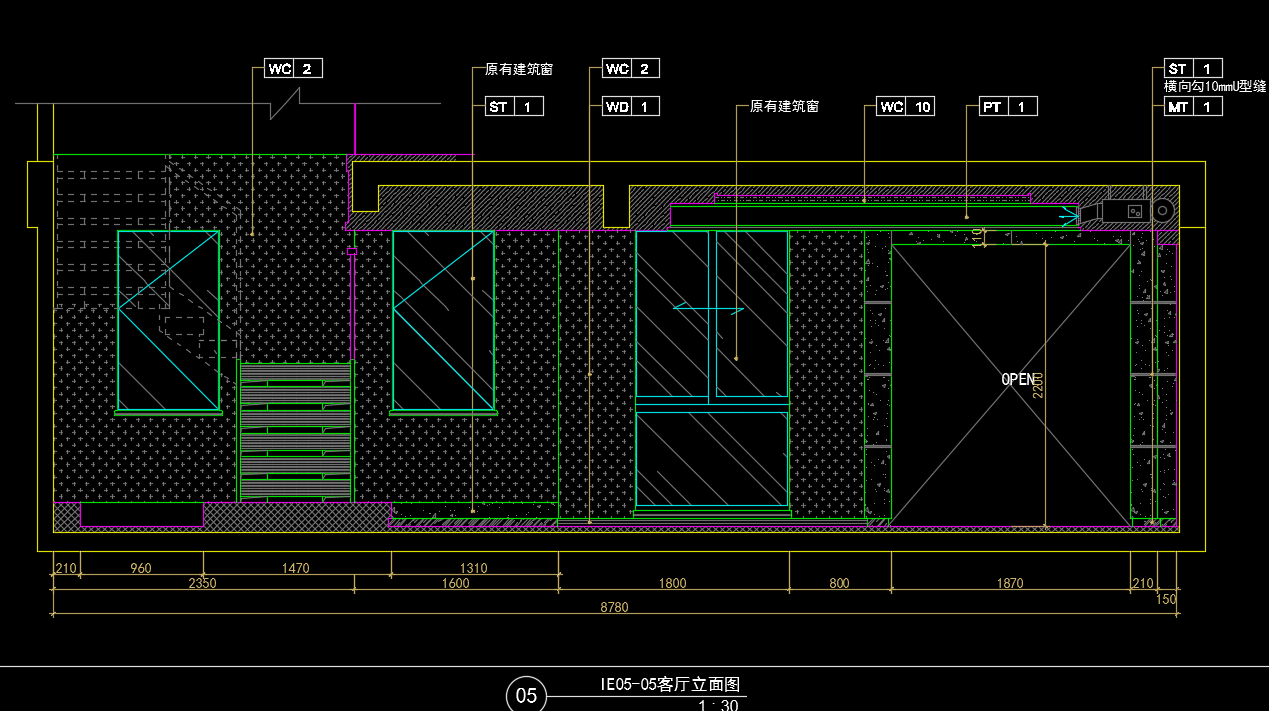This screenshot has height=711, width=1269.
Task: Select the IE05-05客厅立面图 drawing title
Action: coord(670,685)
